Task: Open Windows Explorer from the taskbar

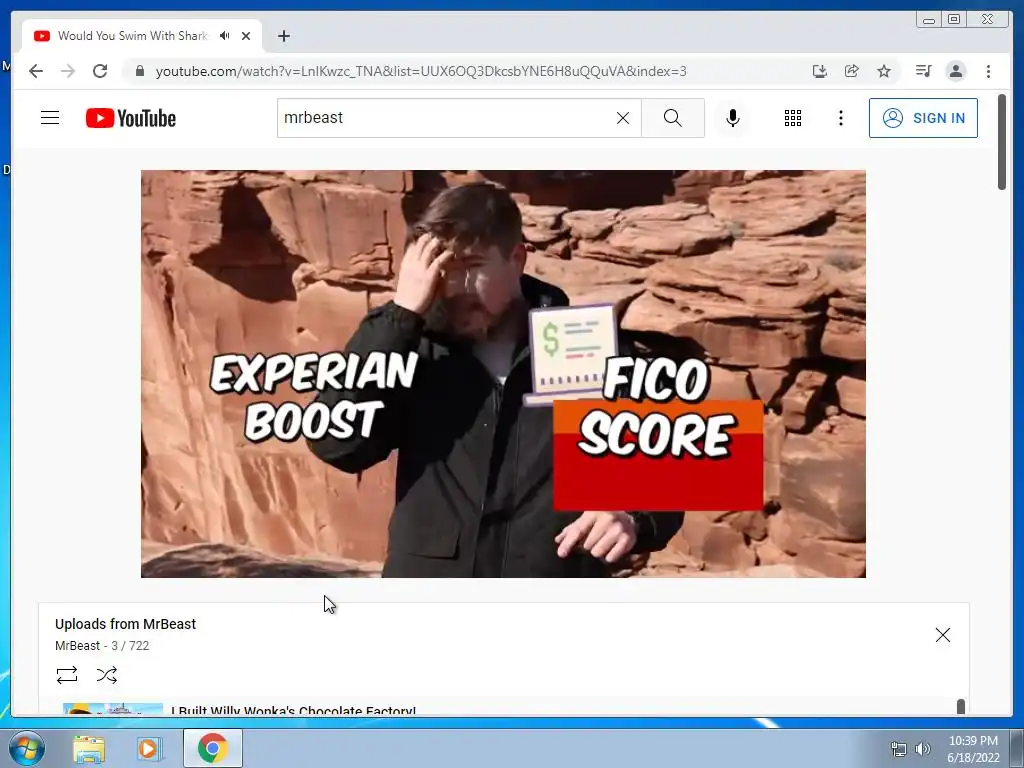Action: tap(89, 748)
